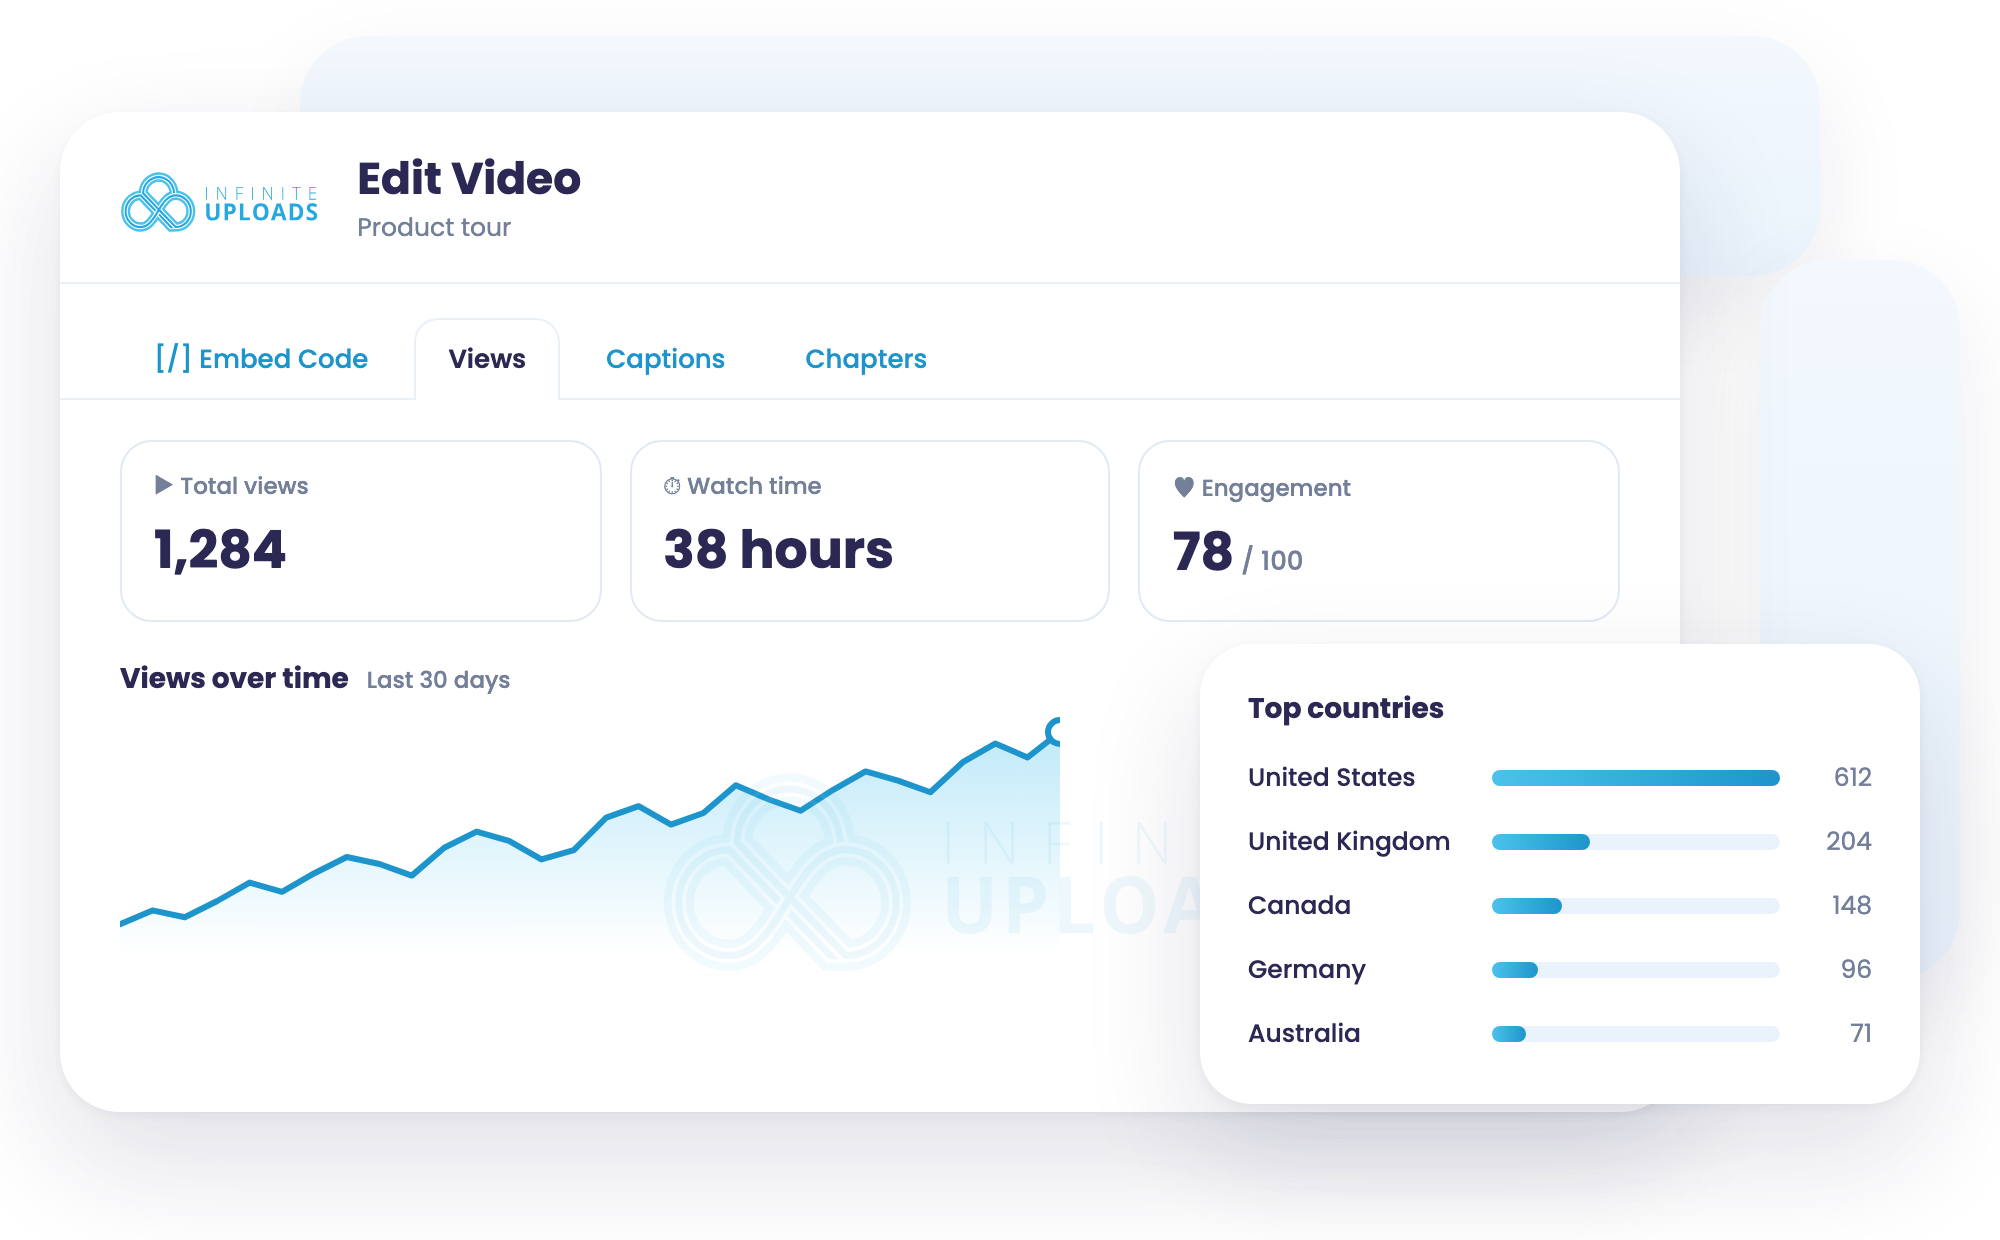Viewport: 2000px width, 1240px height.
Task: Click the United Kingdom progress bar
Action: pos(1636,842)
